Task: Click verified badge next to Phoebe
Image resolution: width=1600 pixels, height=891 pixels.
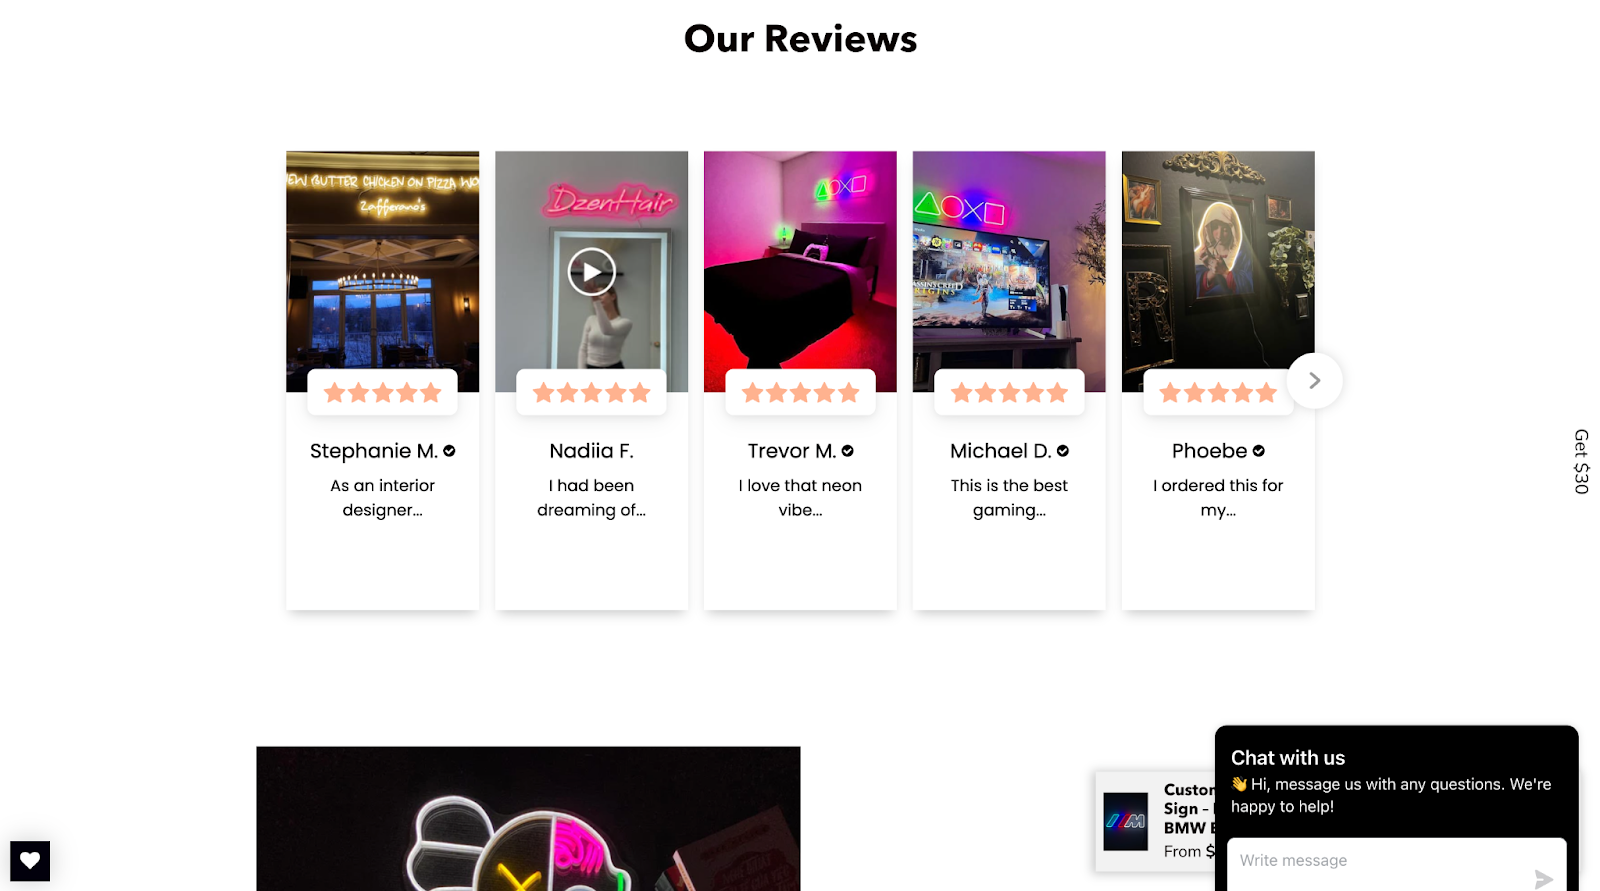Action: pos(1259,451)
